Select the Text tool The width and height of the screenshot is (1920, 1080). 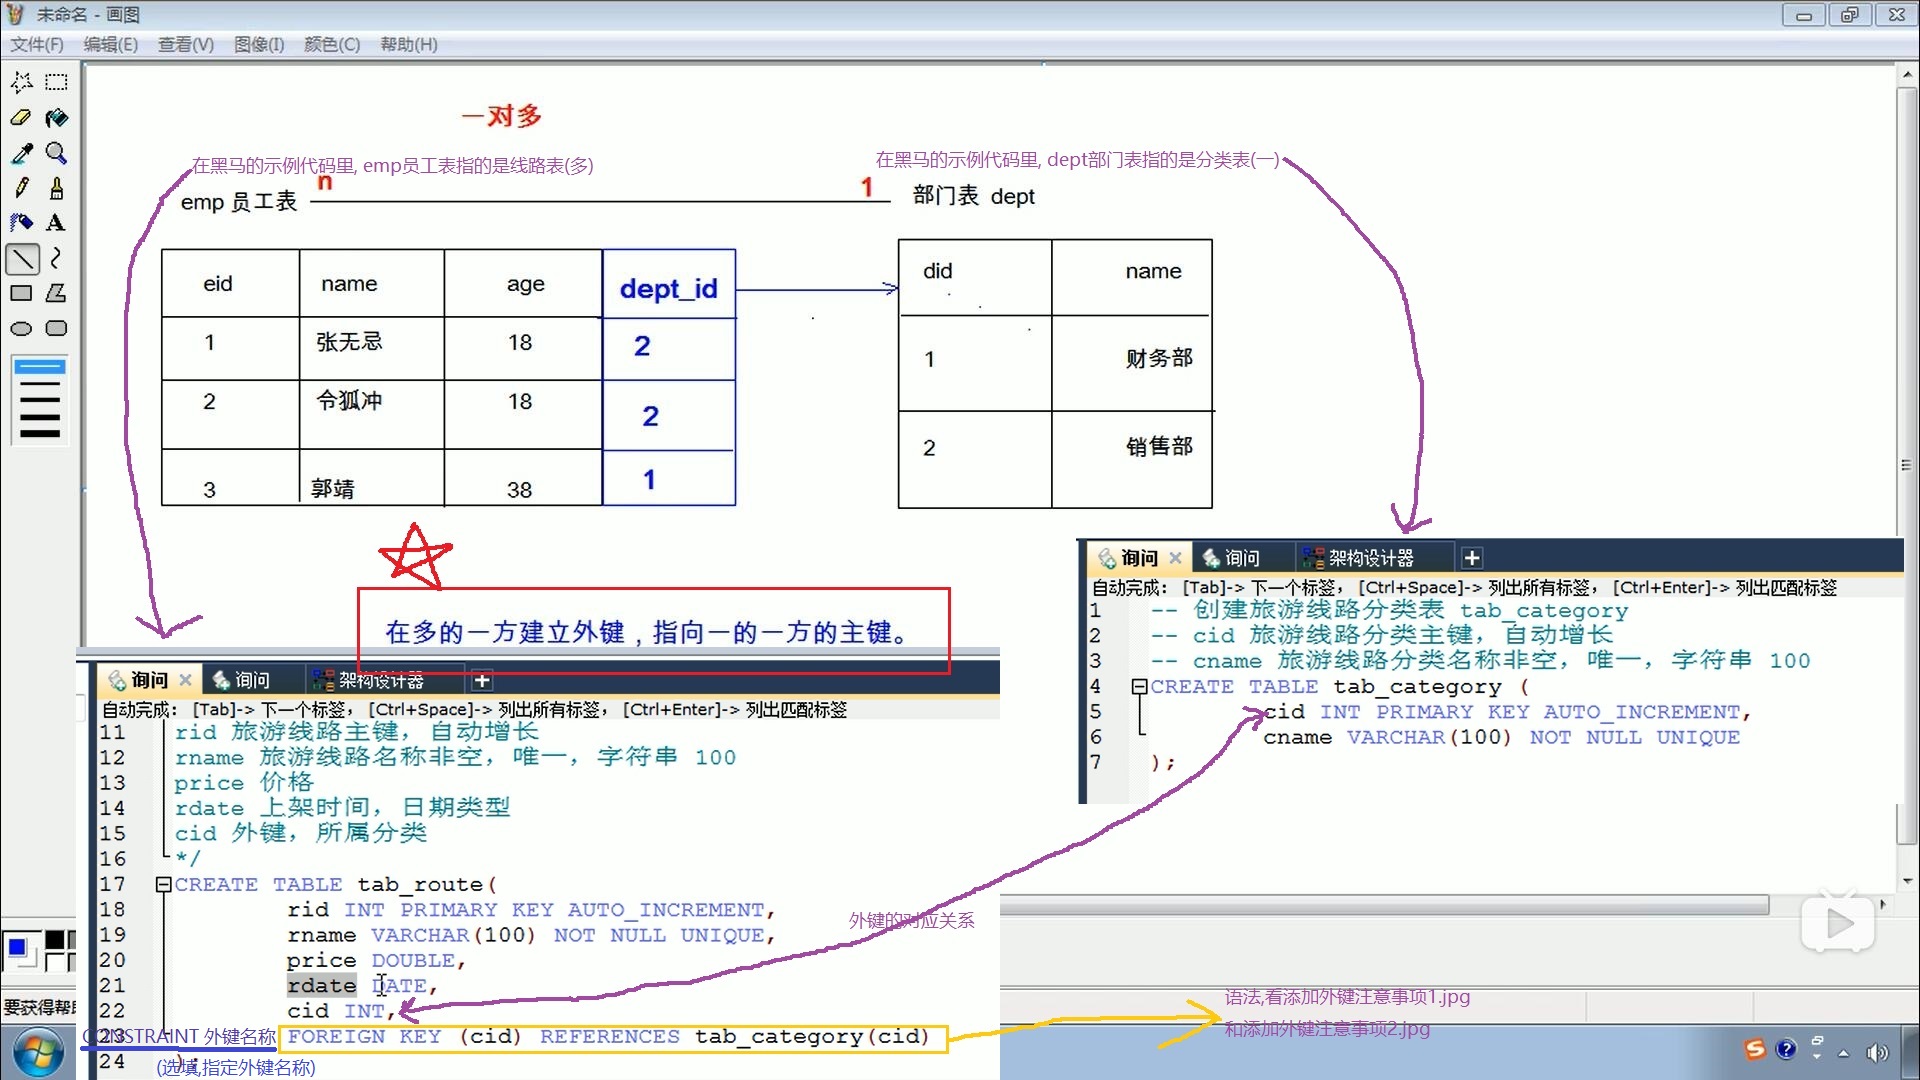(57, 223)
